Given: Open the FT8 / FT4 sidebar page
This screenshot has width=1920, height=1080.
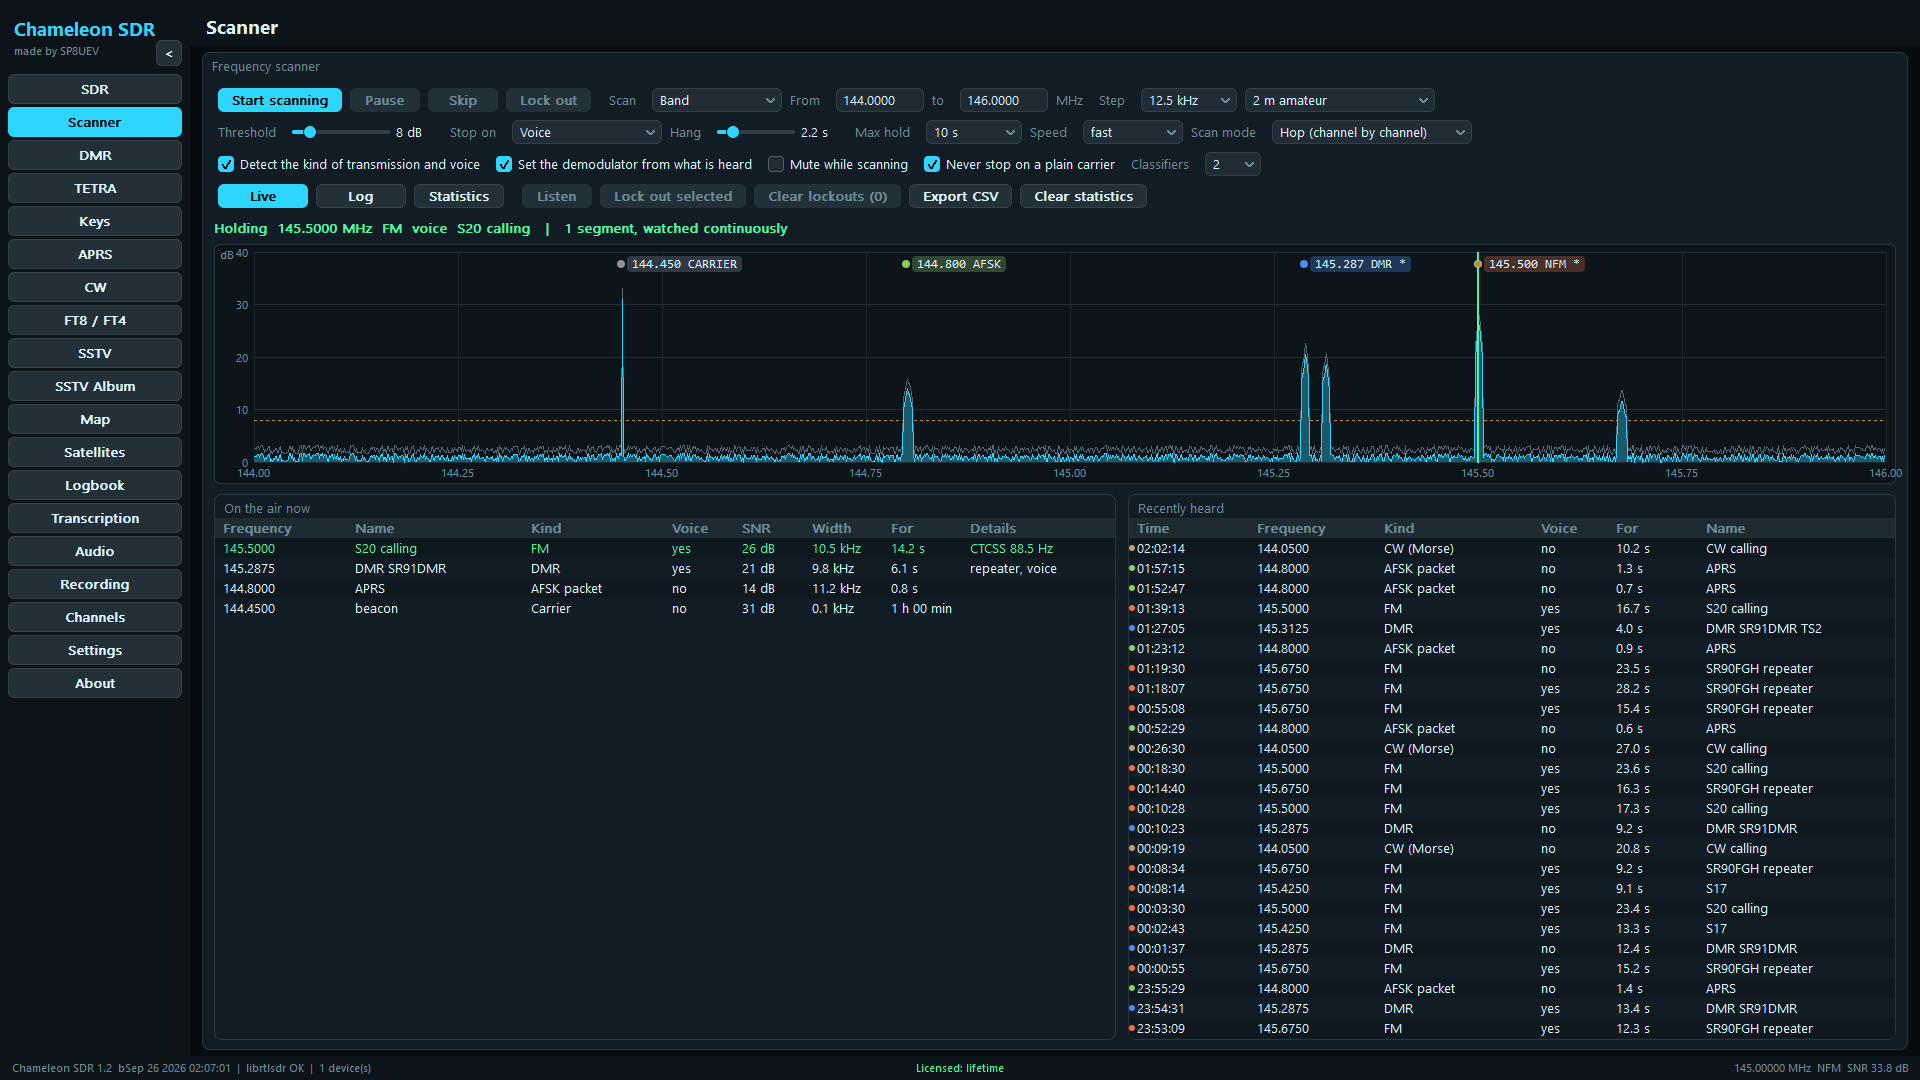Looking at the screenshot, I should [x=95, y=321].
